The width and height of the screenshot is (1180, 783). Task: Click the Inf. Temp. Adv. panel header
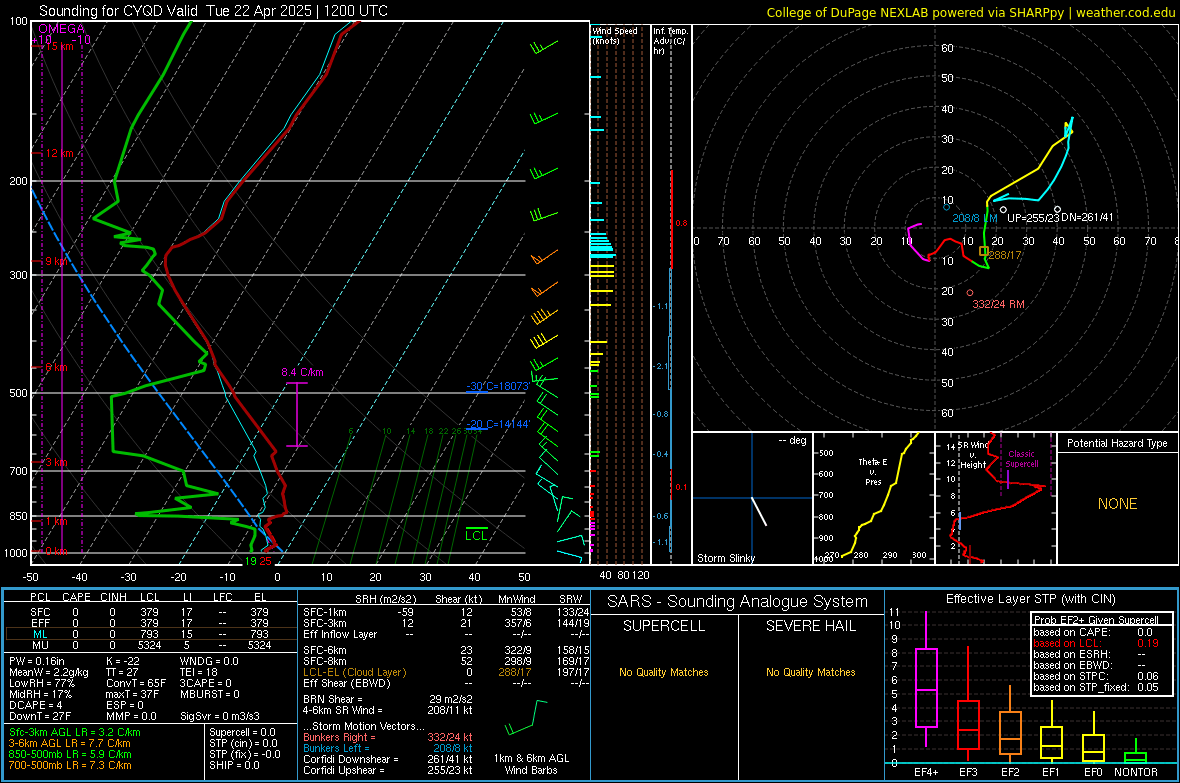669,41
